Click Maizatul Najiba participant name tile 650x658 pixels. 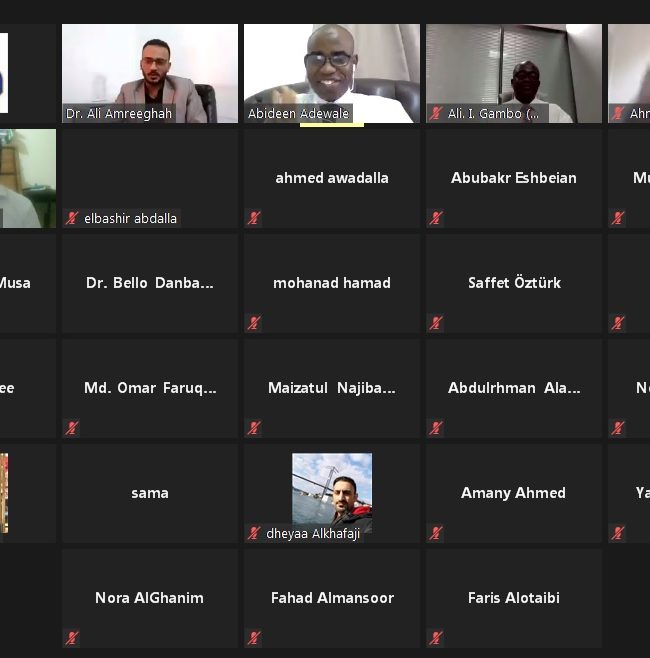[x=332, y=388]
